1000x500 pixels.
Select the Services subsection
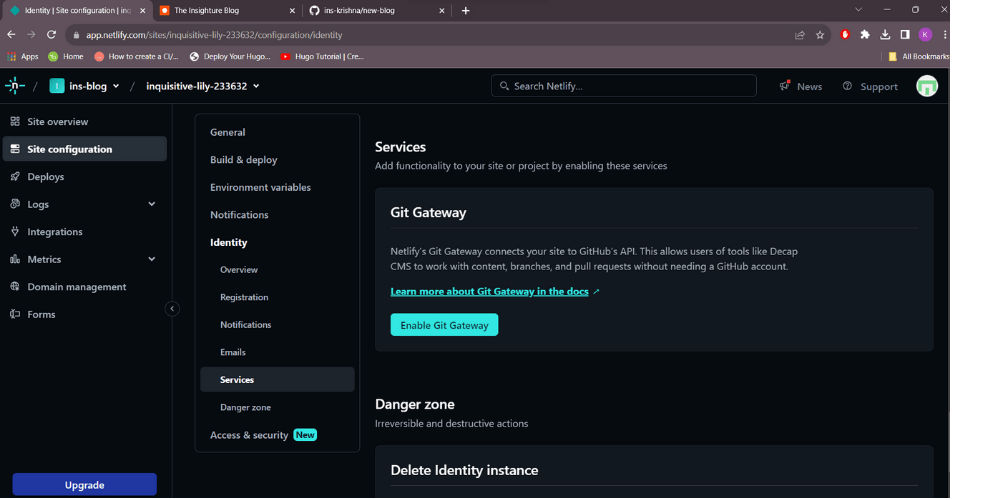pyautogui.click(x=277, y=379)
